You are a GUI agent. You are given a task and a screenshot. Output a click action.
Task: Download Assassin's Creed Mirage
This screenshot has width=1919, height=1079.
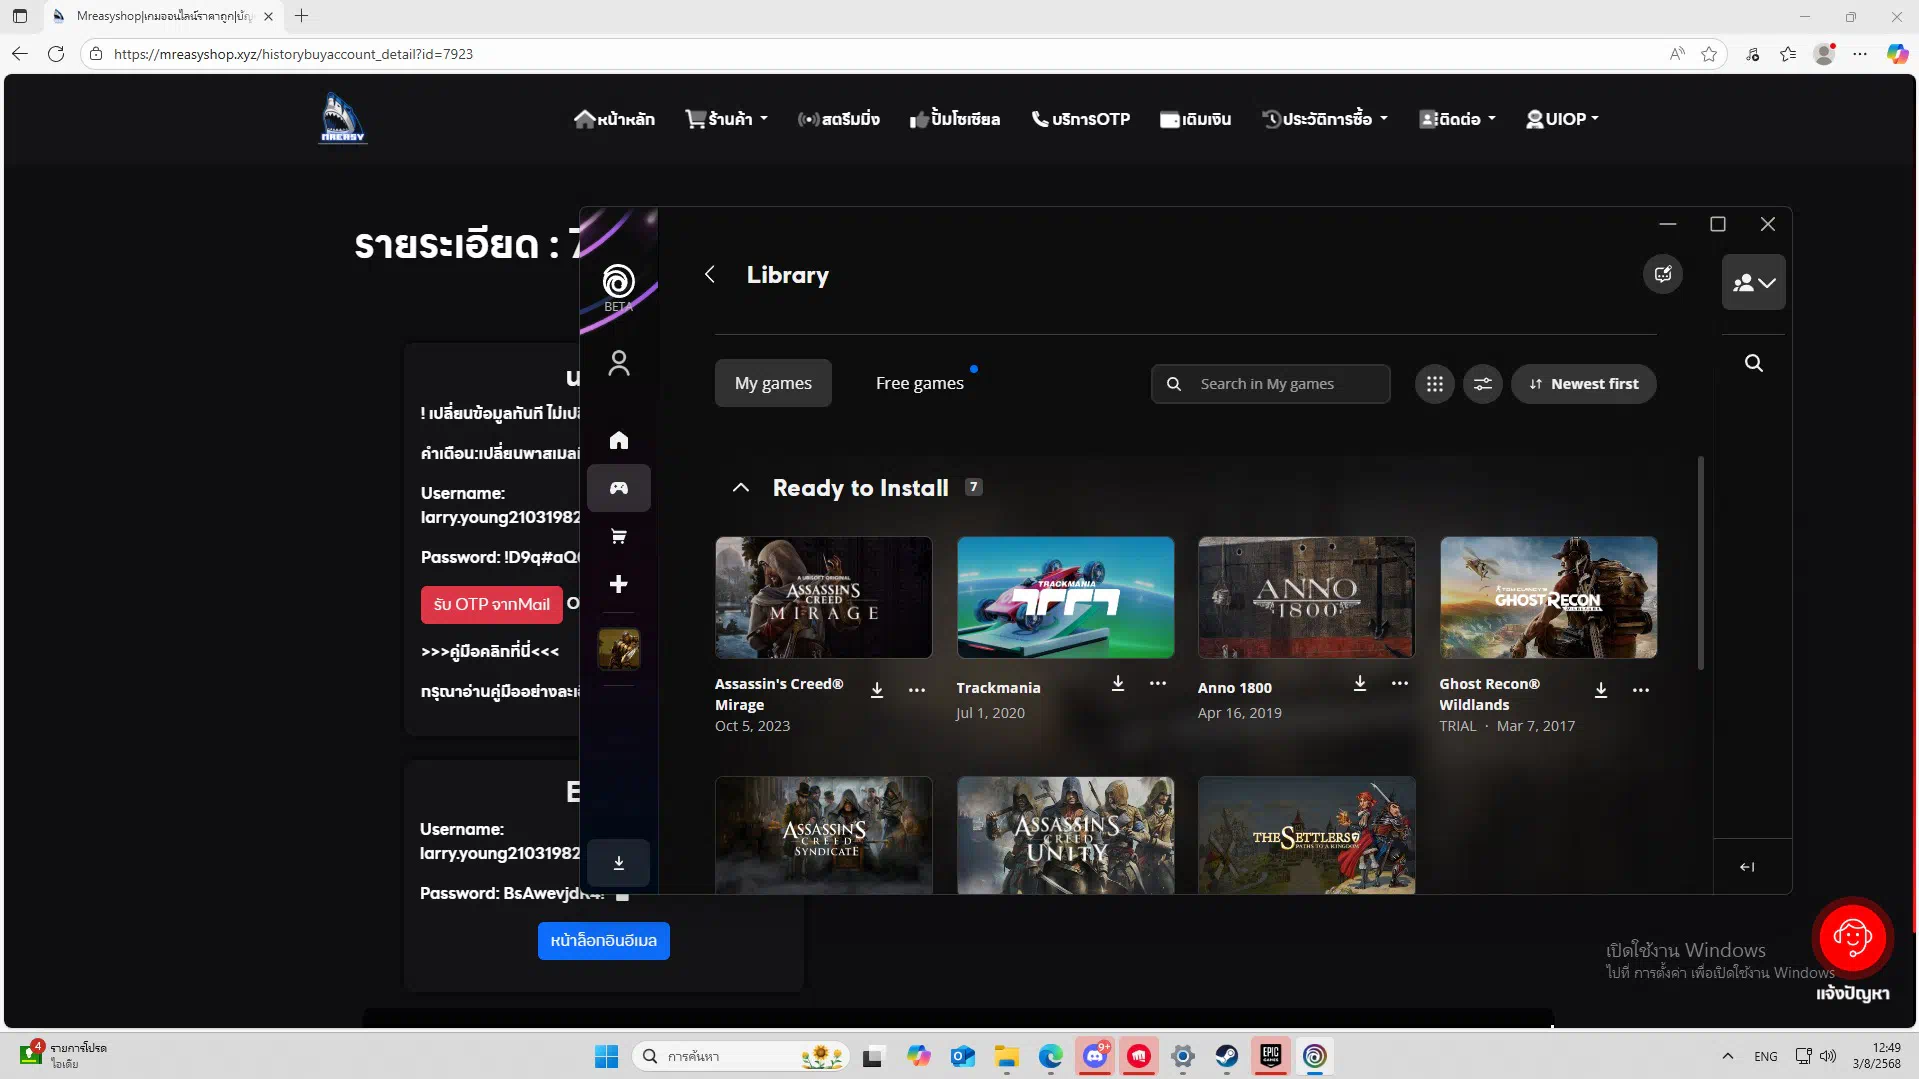pyautogui.click(x=877, y=690)
